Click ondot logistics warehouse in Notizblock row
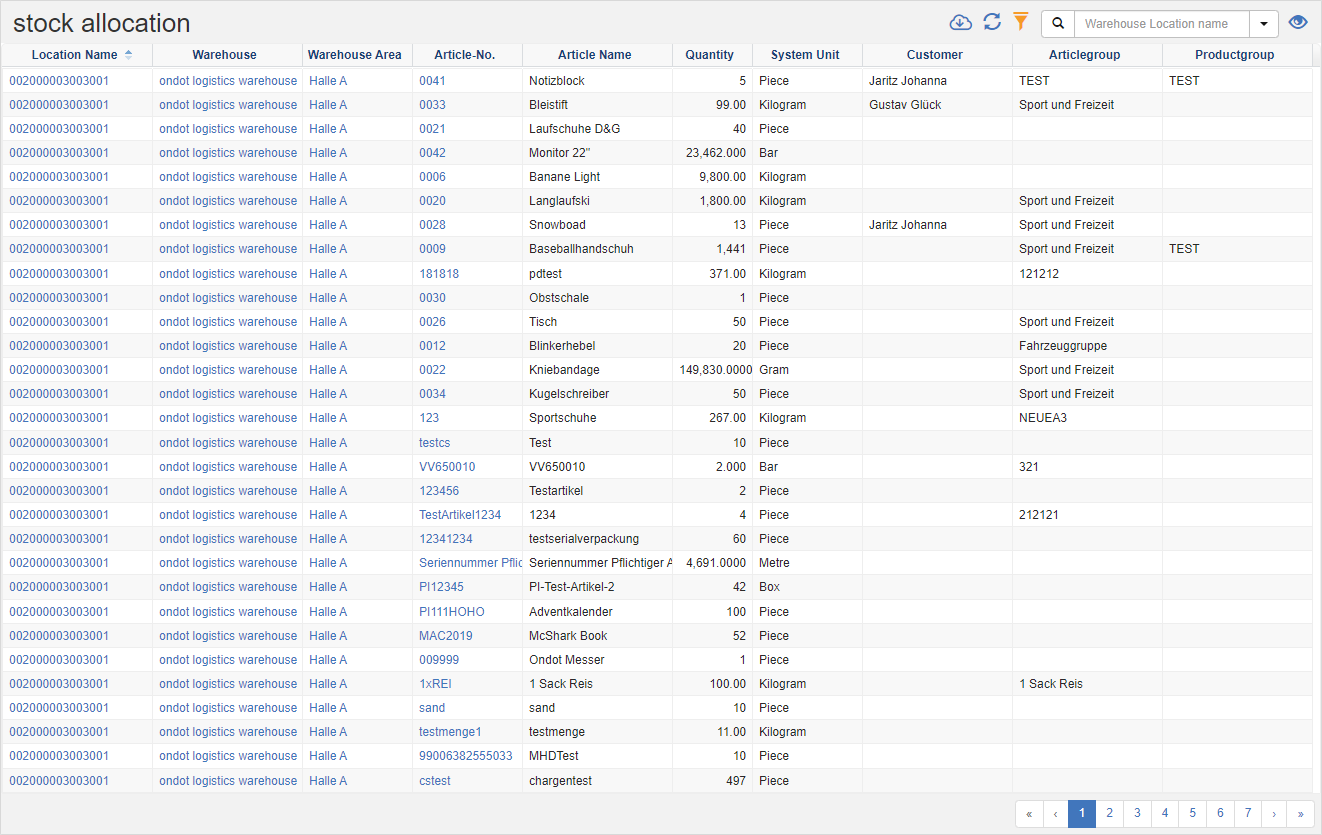 228,81
